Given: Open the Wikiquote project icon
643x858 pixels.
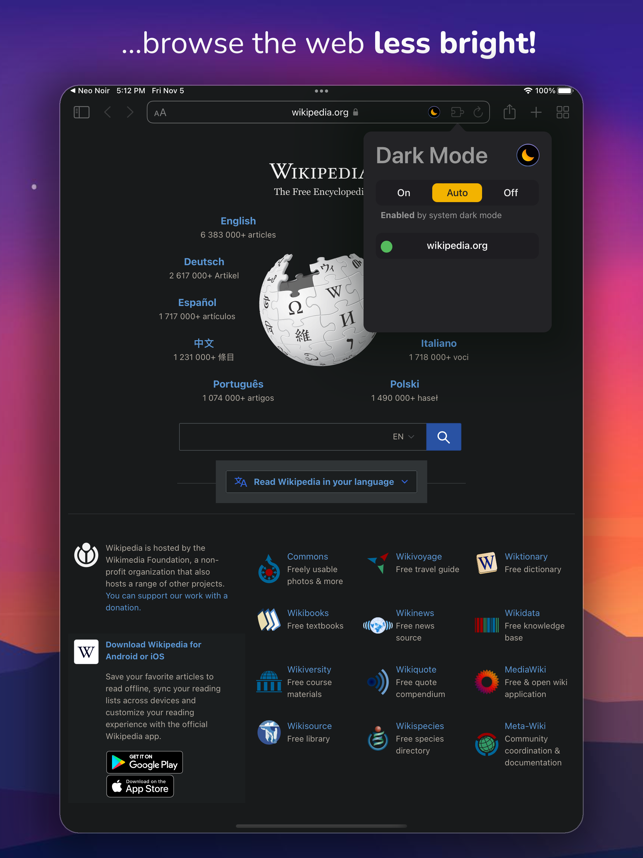Looking at the screenshot, I should 378,682.
